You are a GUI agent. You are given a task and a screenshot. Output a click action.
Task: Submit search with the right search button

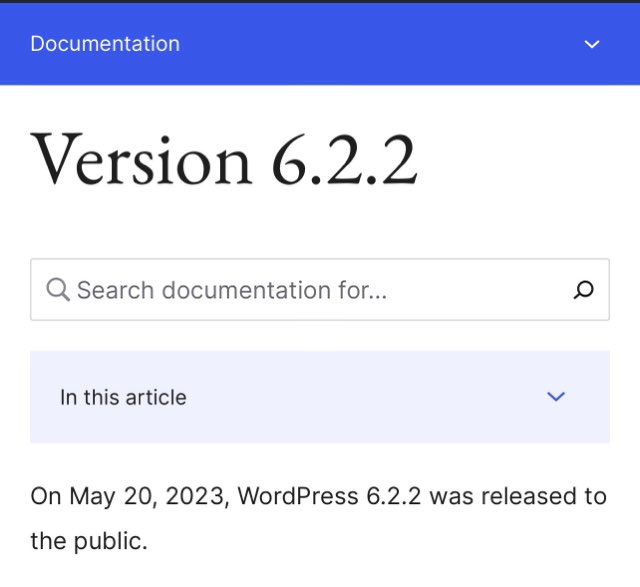coord(583,290)
